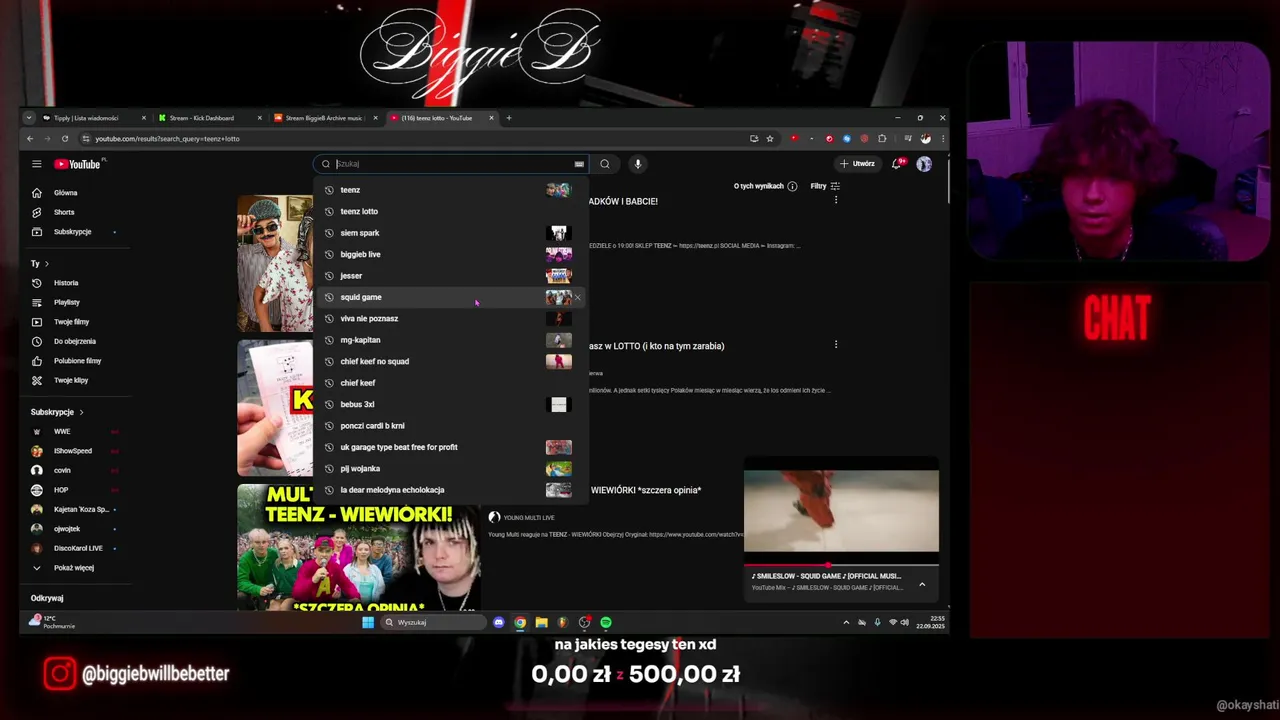Select 'chief keef no squad' suggestion
1280x720 pixels.
450,361
